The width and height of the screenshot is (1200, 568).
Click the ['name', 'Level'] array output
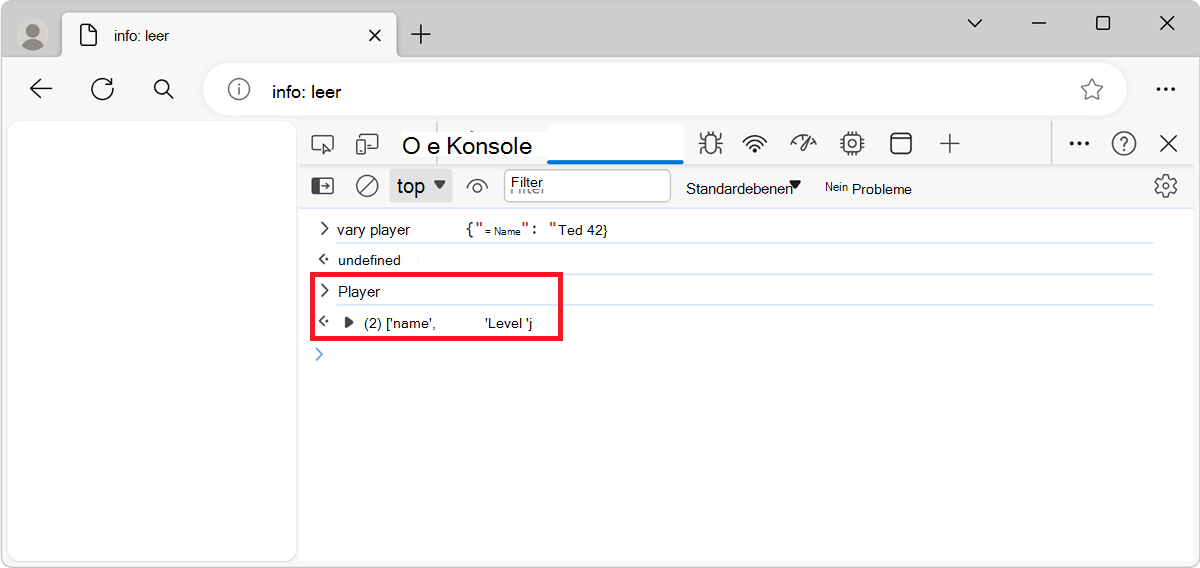click(448, 322)
